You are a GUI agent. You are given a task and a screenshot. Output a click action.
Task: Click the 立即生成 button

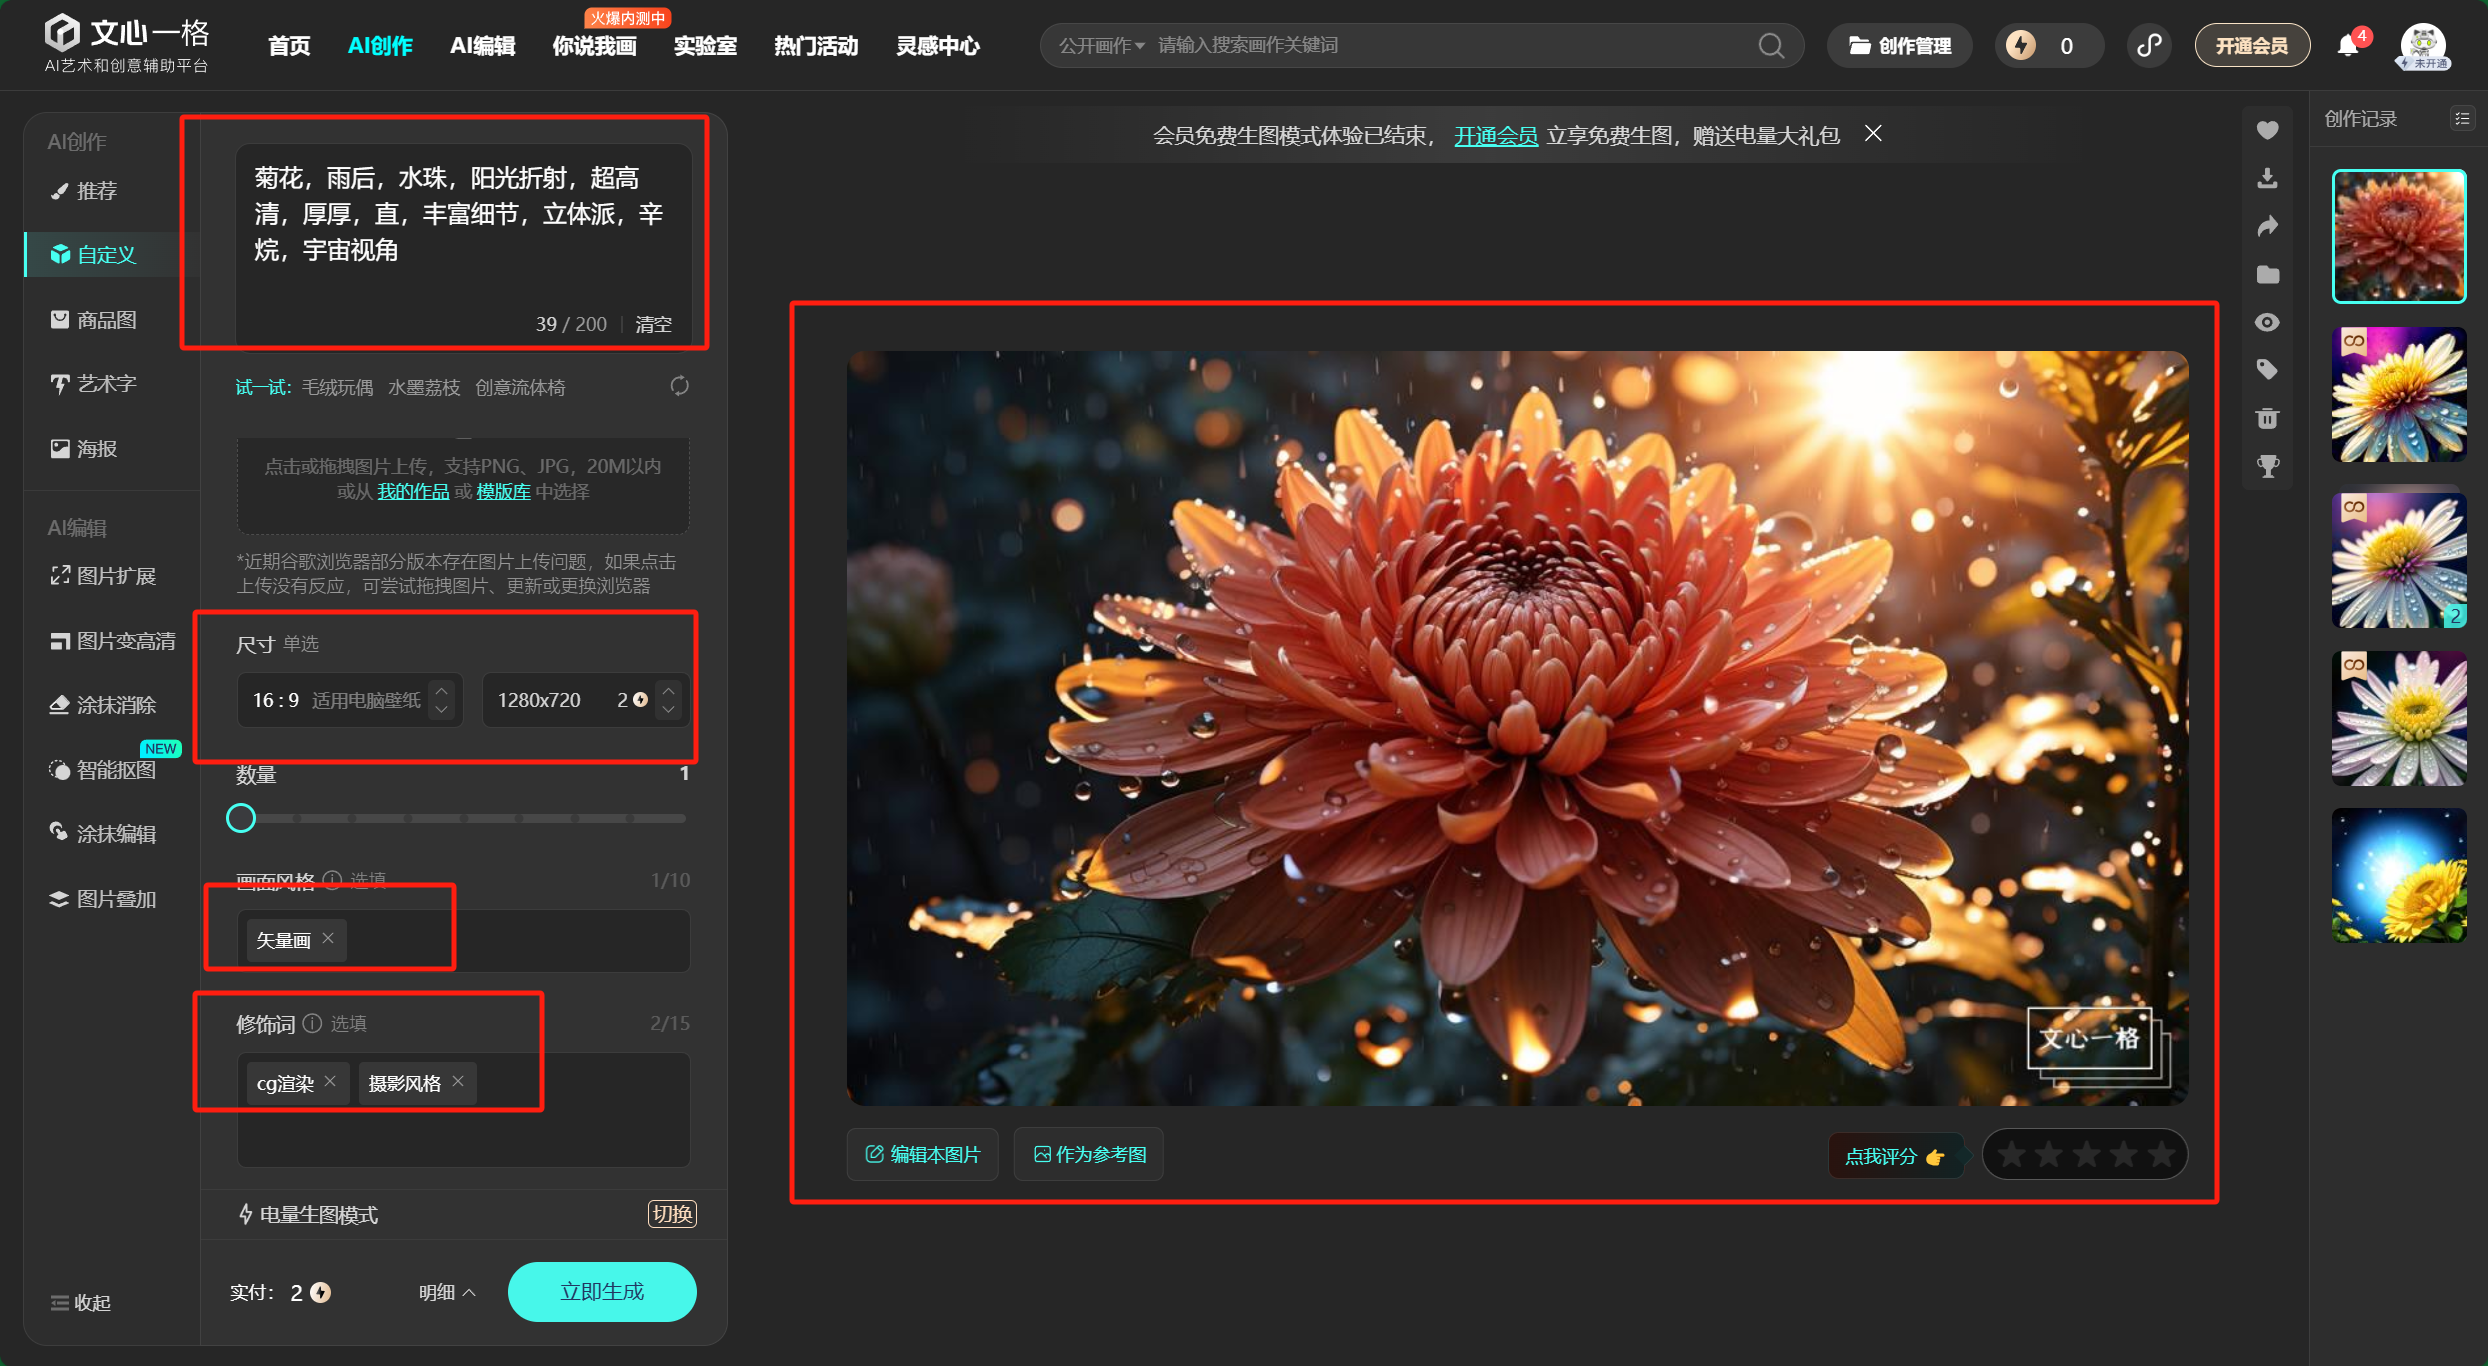[x=602, y=1292]
